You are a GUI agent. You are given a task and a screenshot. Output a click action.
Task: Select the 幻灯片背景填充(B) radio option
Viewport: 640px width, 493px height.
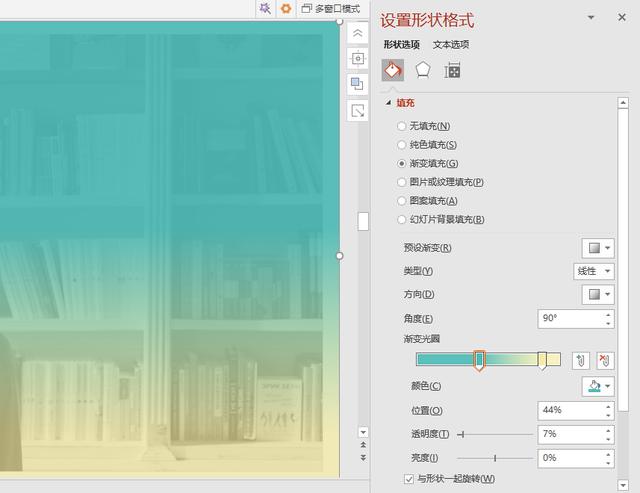402,220
